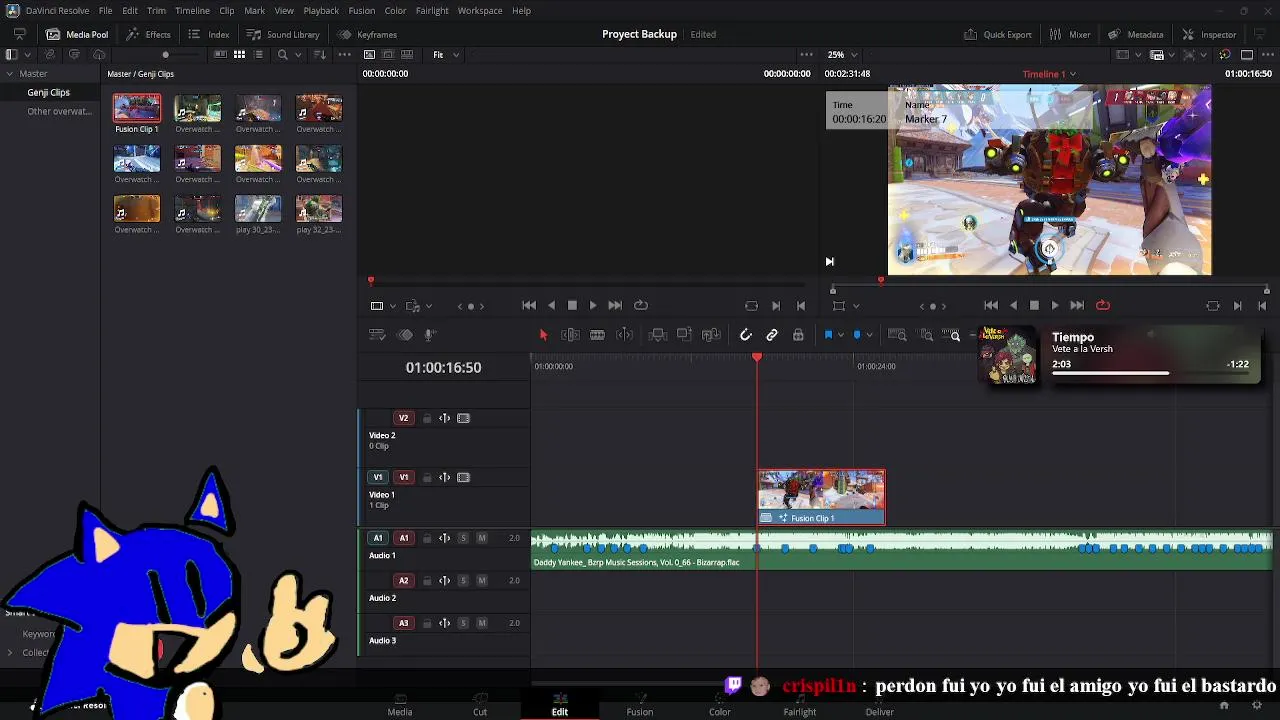Click the Insert Clip tool icon
This screenshot has width=1280, height=720.
click(657, 335)
